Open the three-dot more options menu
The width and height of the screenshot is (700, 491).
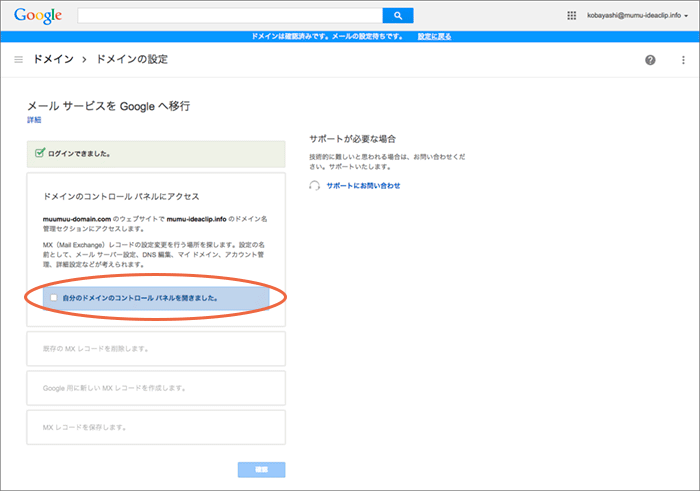pyautogui.click(x=683, y=60)
